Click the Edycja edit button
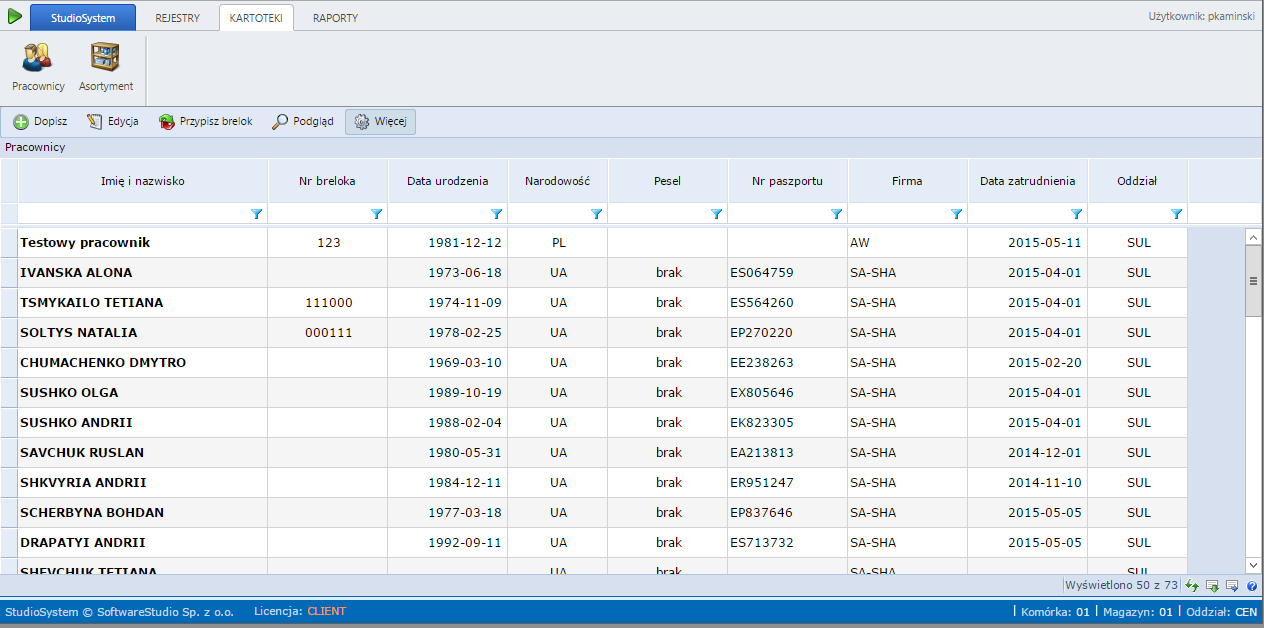1264x628 pixels. coord(113,122)
